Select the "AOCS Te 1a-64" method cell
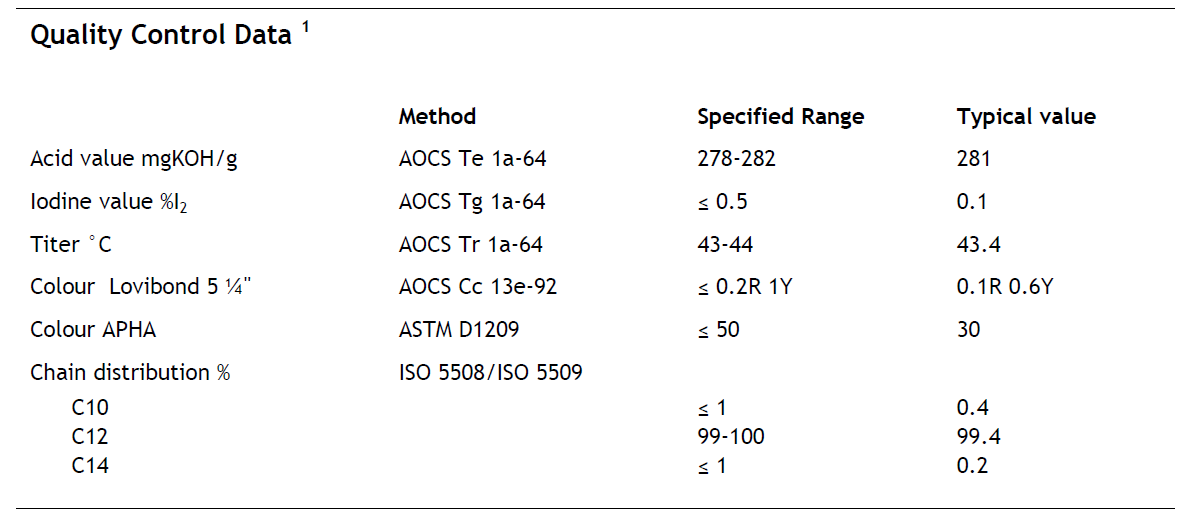This screenshot has width=1179, height=511. [x=472, y=159]
